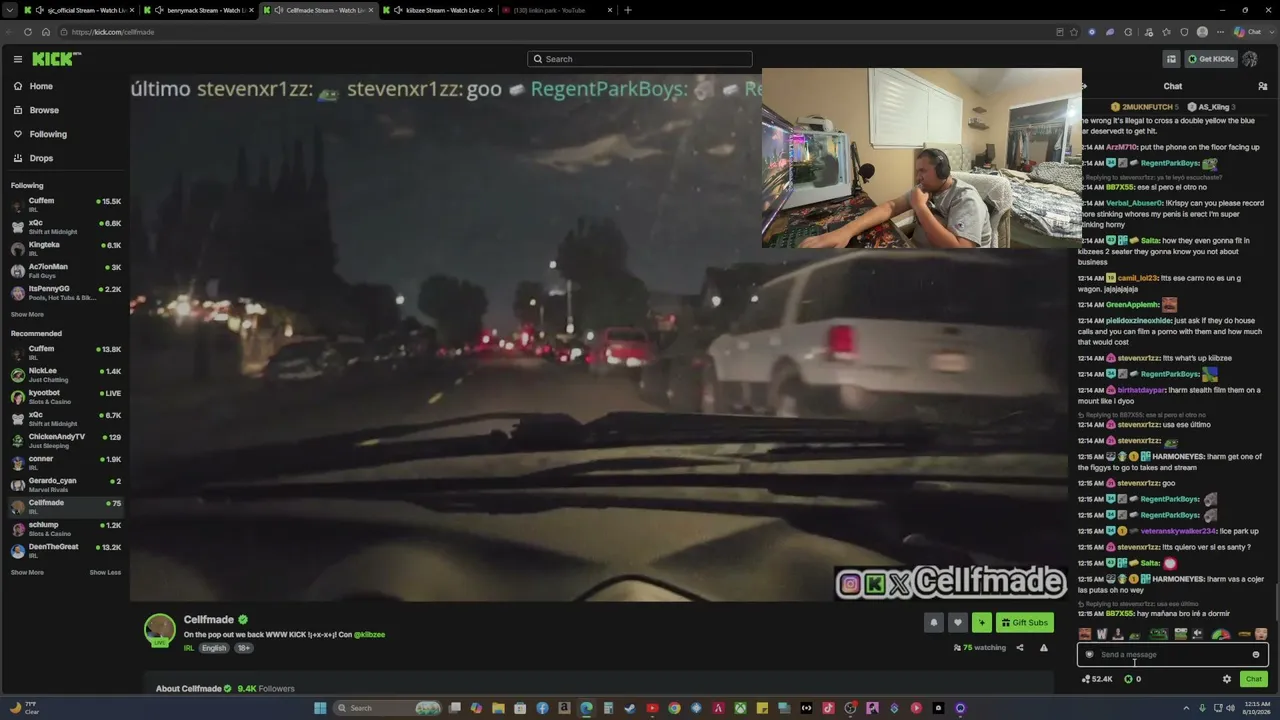Open ItsPennyGG channel in the sidebar
This screenshot has width=1280, height=720.
coord(65,293)
